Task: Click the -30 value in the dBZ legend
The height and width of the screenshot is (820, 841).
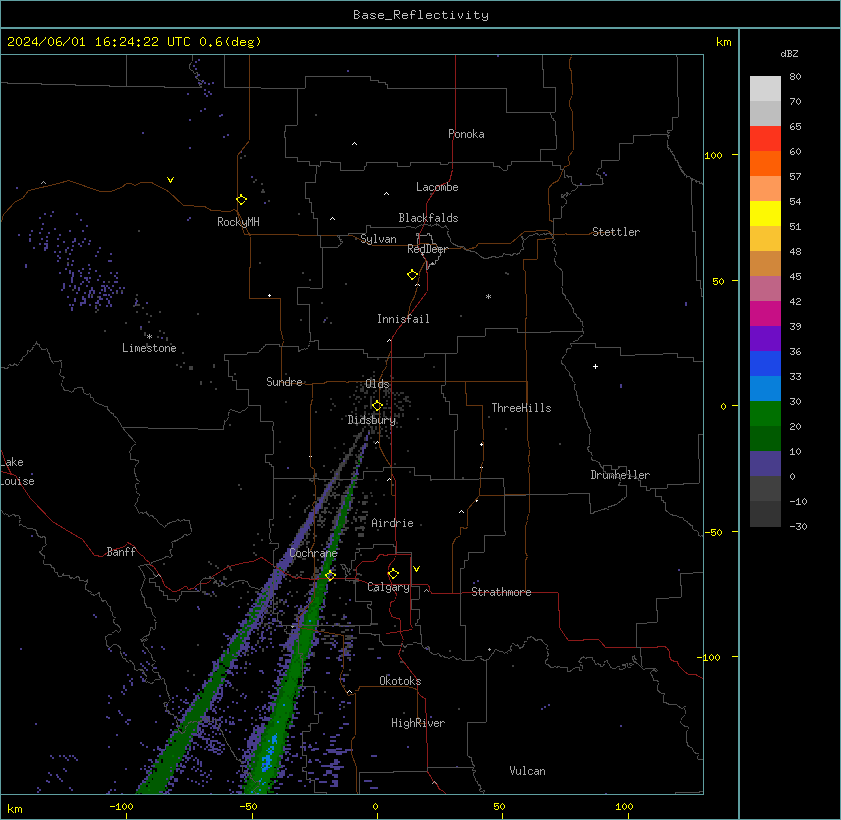Action: click(x=798, y=527)
